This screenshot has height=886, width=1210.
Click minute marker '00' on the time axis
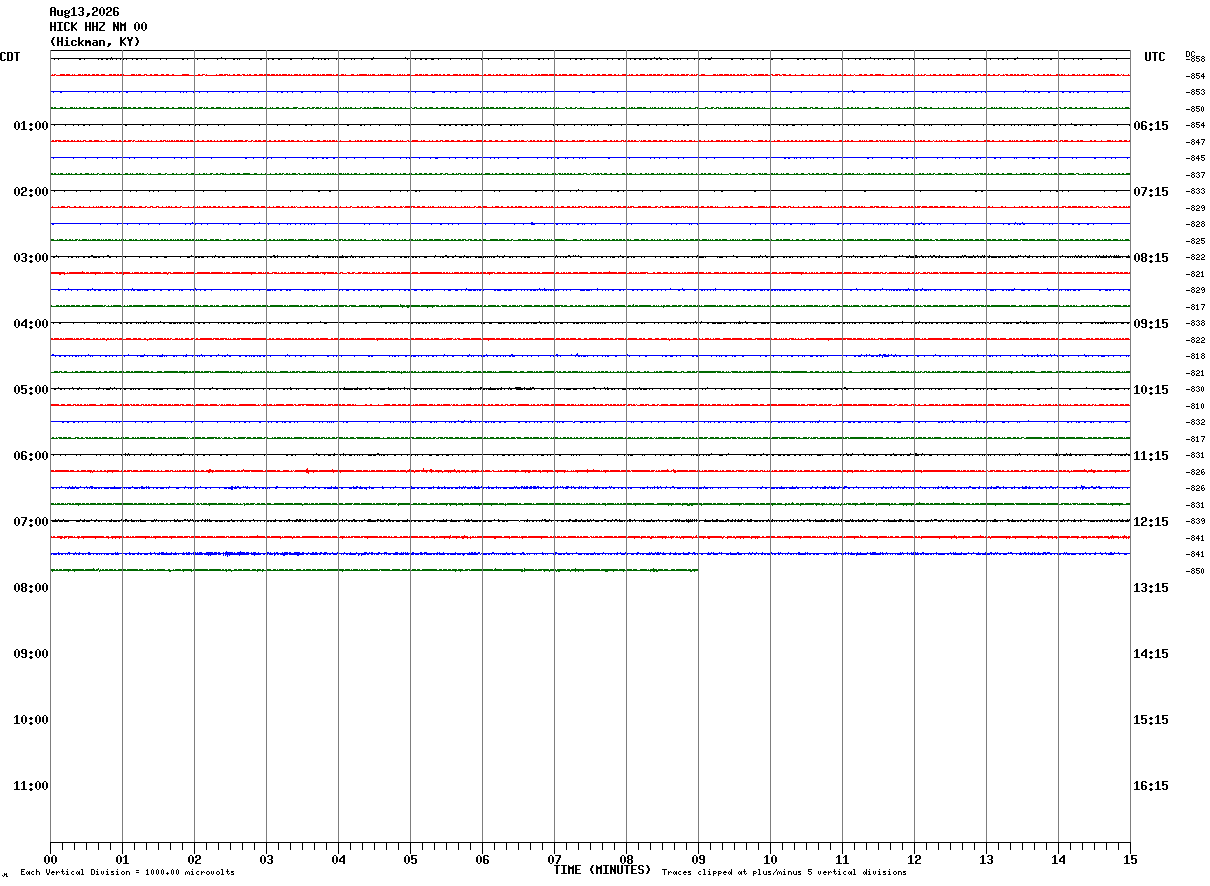coord(50,860)
